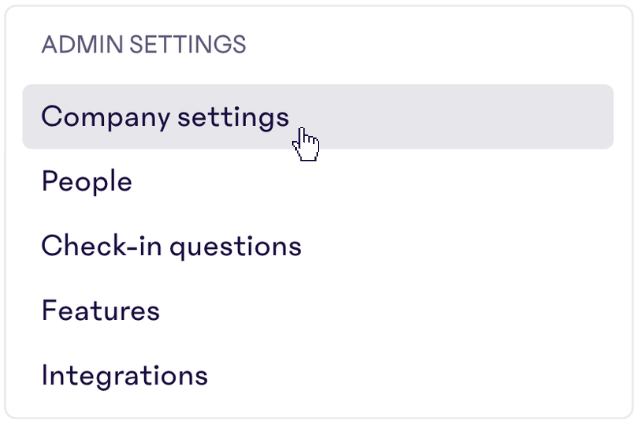Navigate to Integrations

pos(124,376)
